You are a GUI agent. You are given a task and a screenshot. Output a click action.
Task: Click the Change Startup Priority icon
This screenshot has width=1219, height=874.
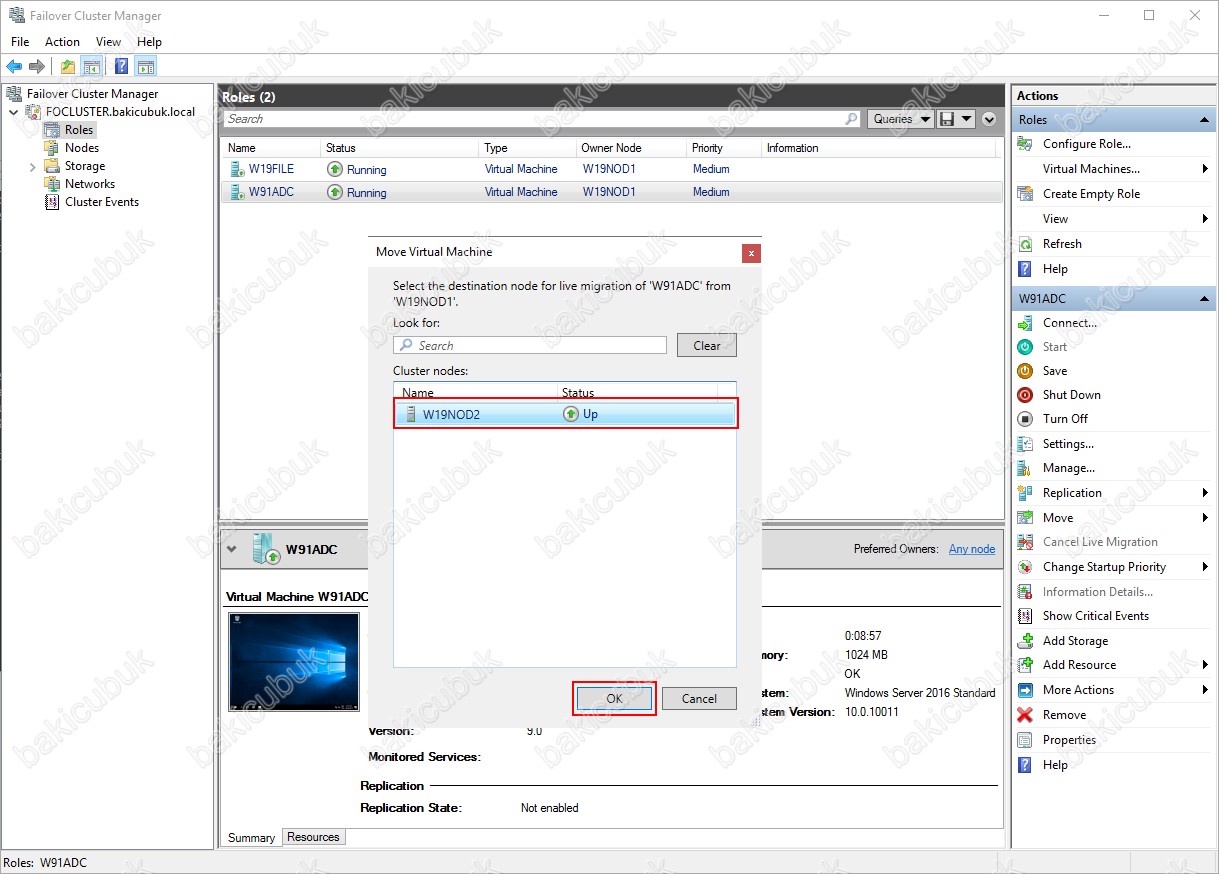pos(1025,567)
